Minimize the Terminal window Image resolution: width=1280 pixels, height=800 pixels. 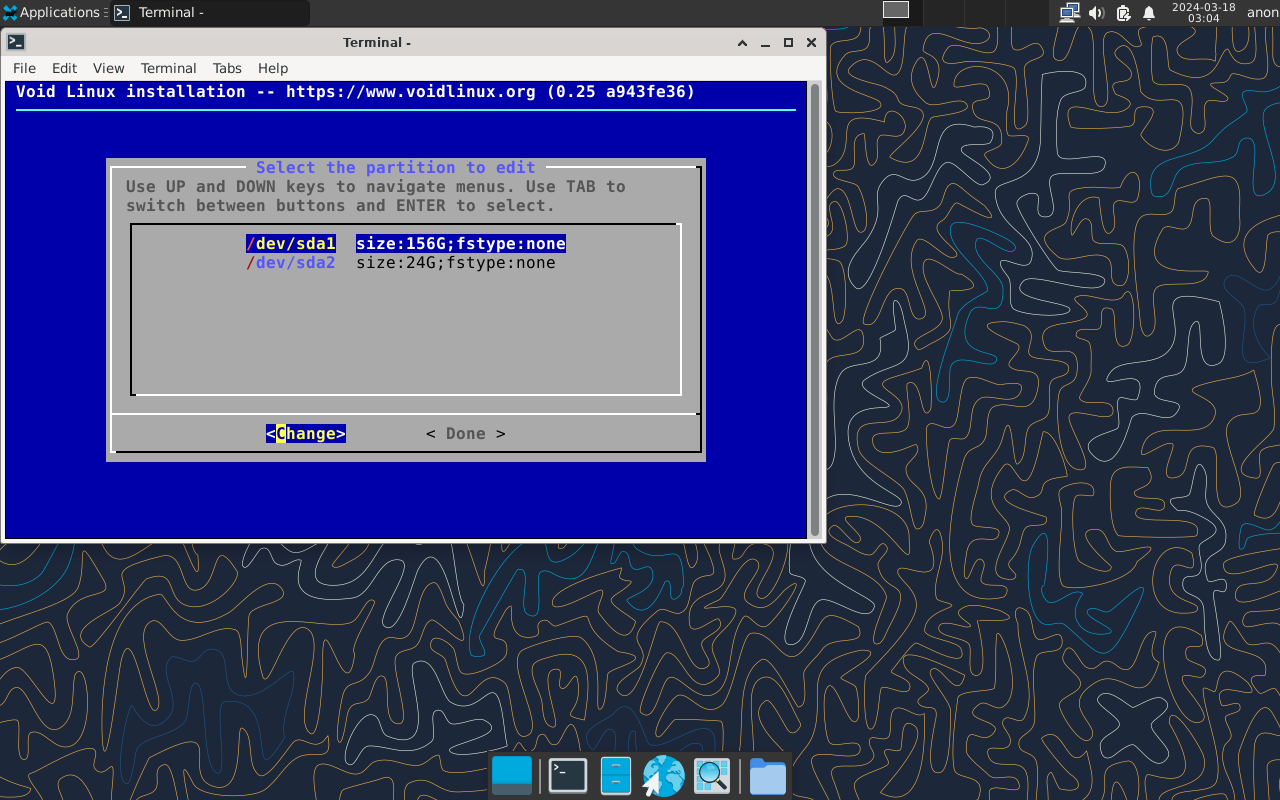tap(765, 43)
